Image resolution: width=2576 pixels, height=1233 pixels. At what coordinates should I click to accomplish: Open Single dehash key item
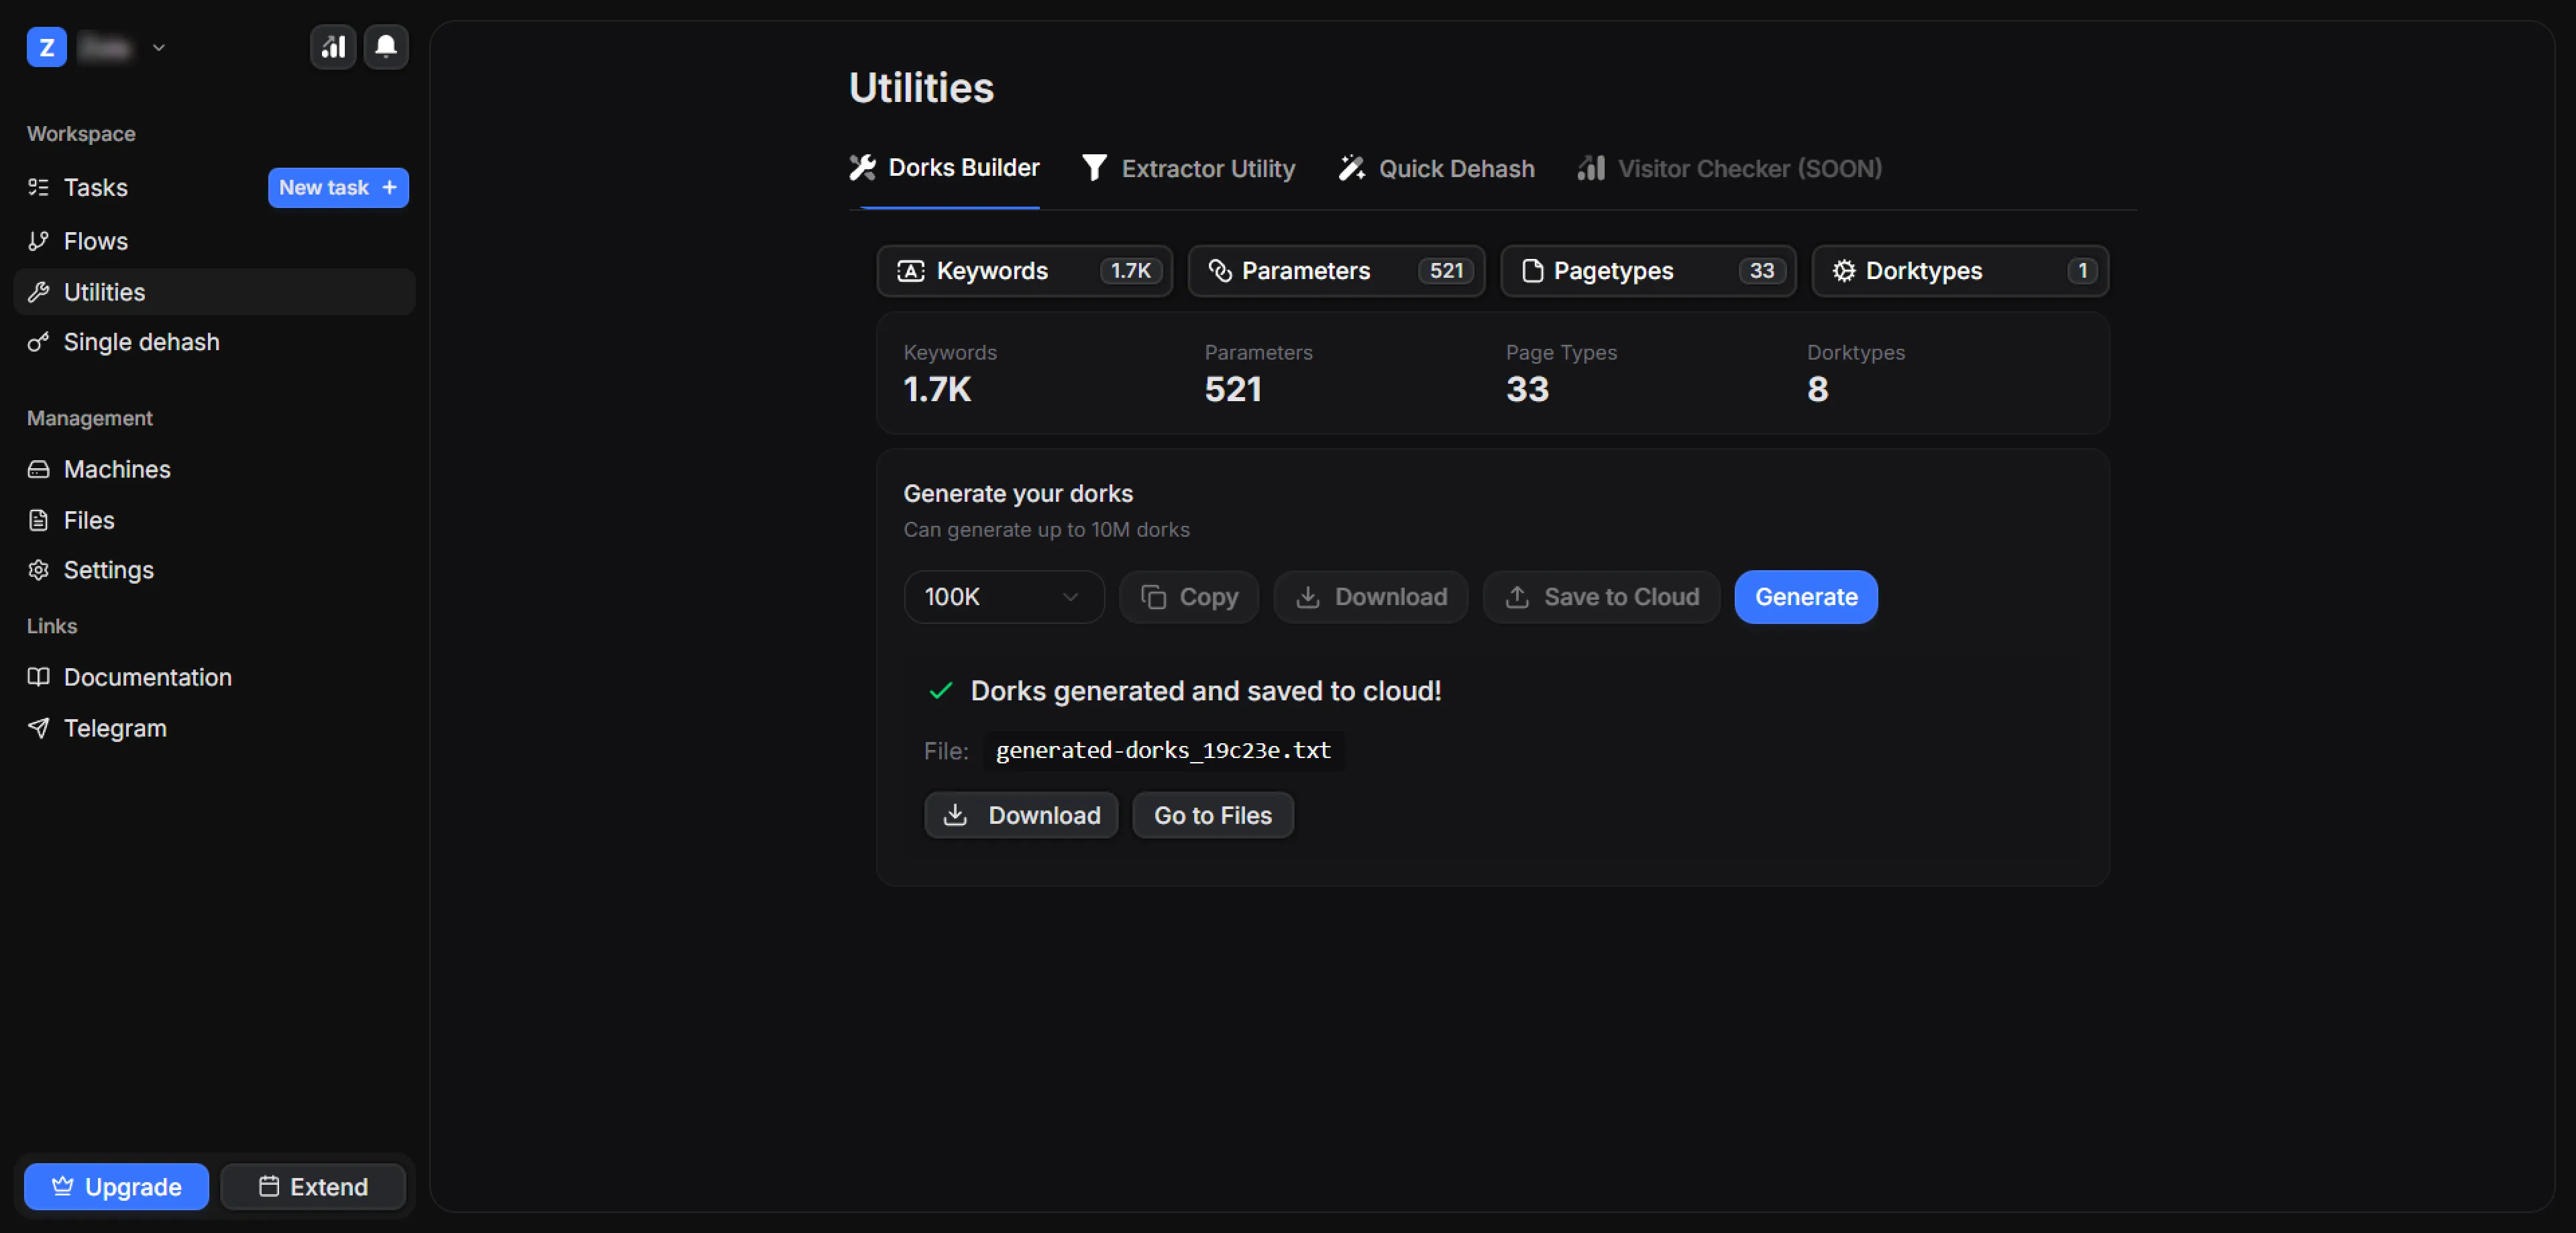pos(140,342)
